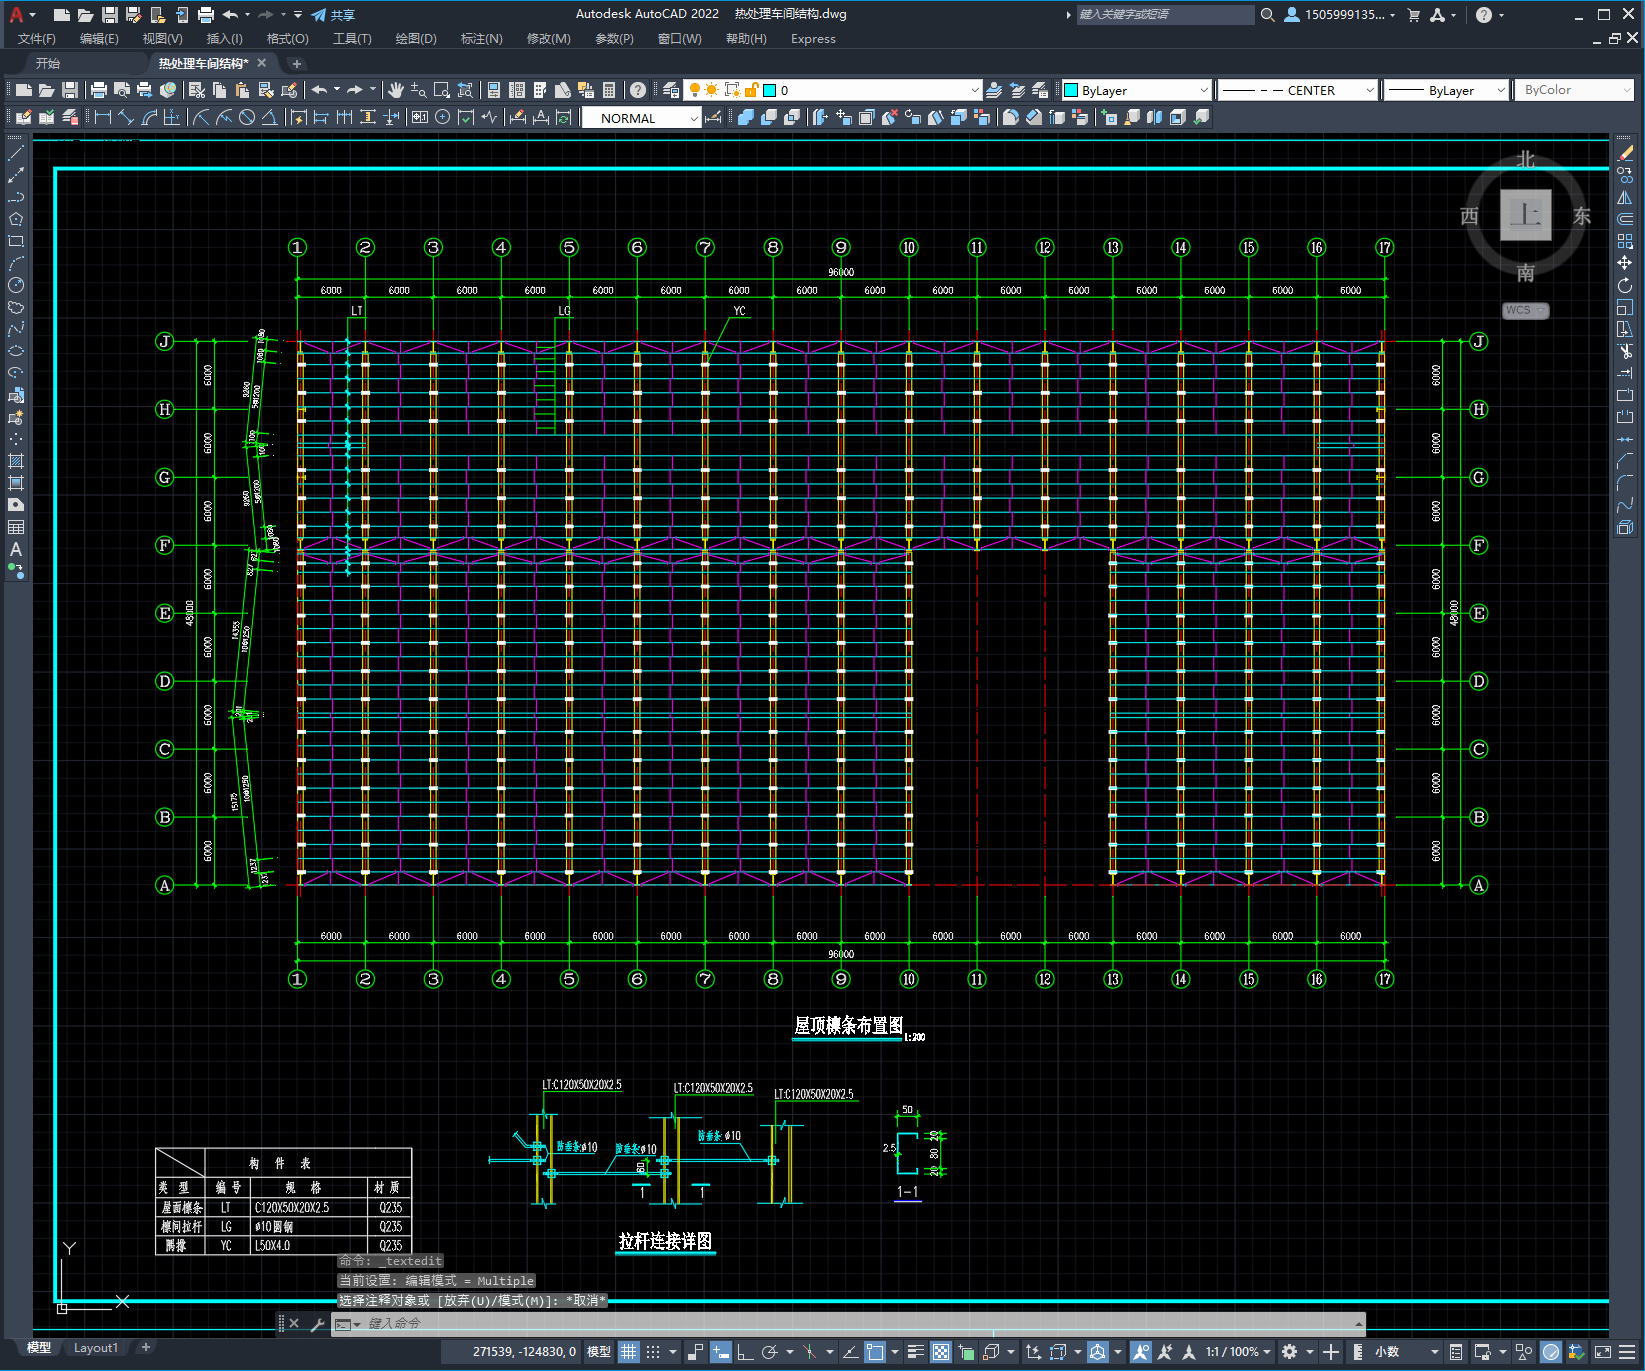
Task: Open the Autodesk App Store cart icon
Action: pyautogui.click(x=1414, y=15)
